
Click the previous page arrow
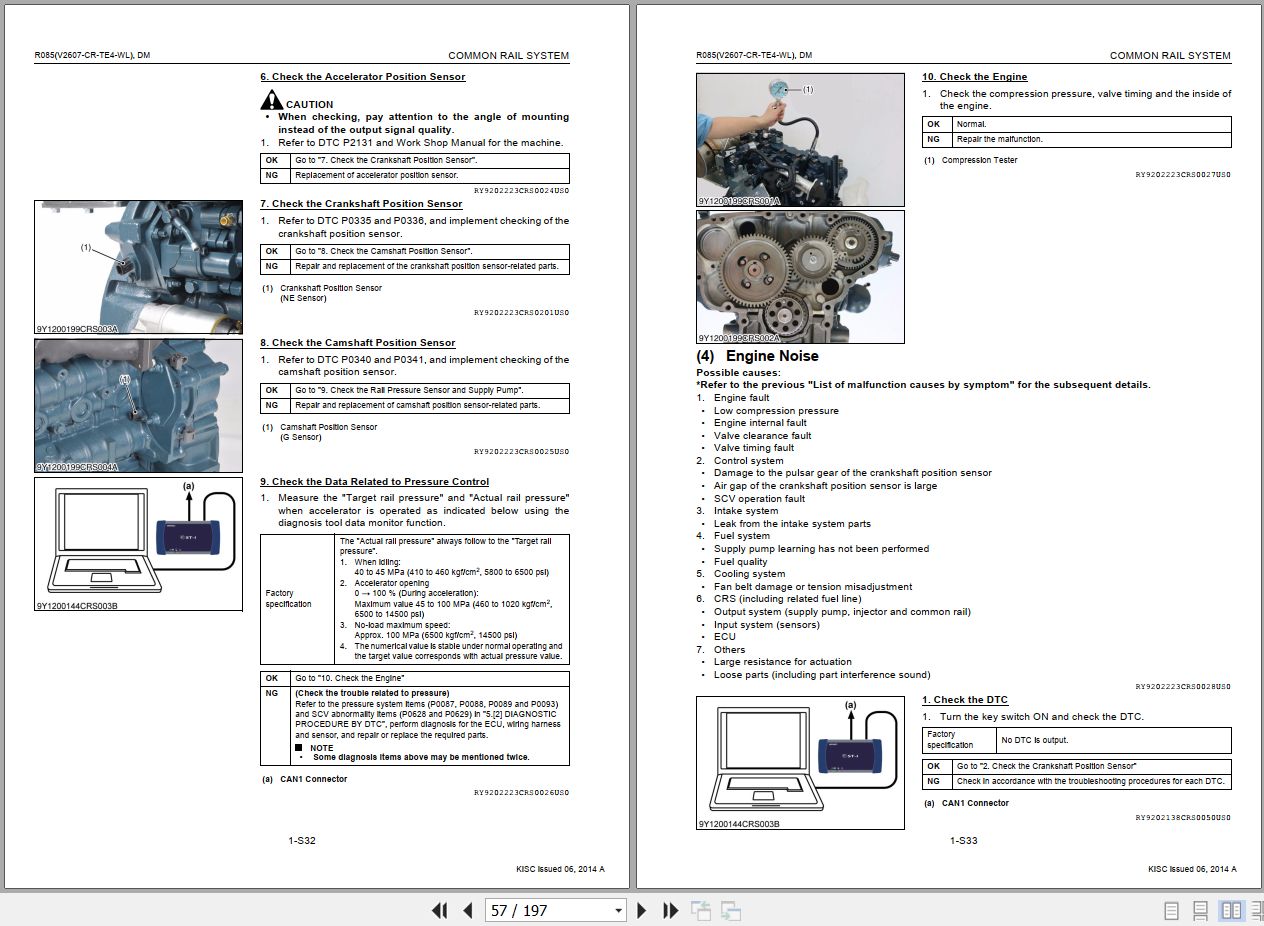[x=468, y=911]
